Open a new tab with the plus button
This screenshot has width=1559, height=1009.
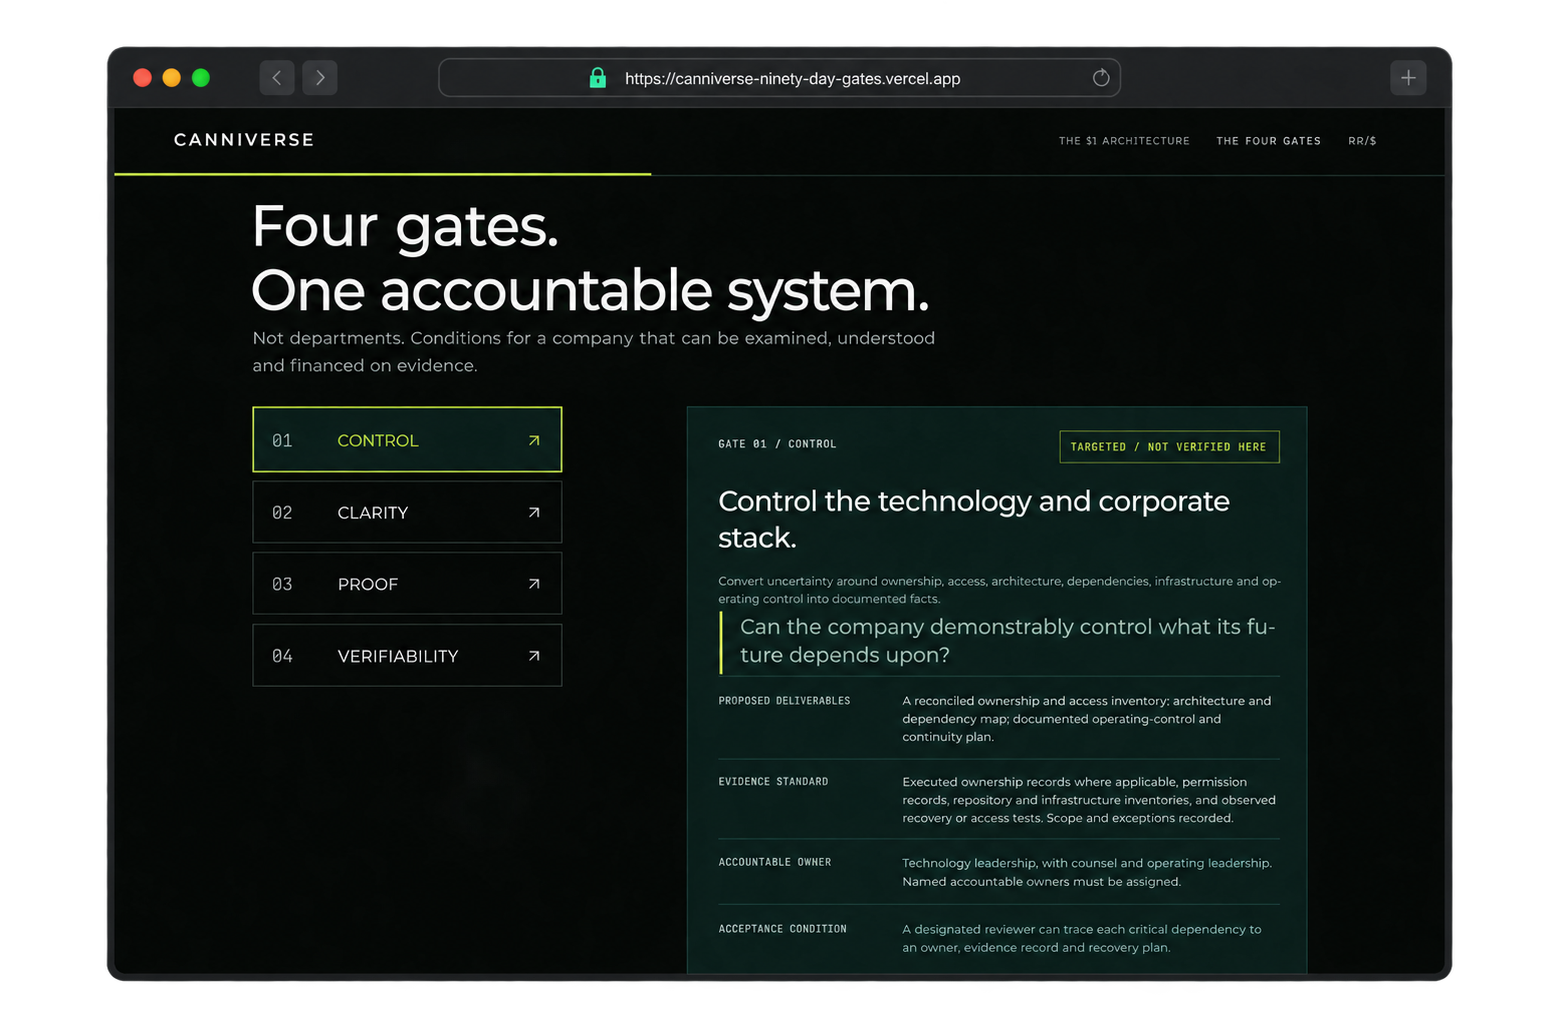[1407, 77]
